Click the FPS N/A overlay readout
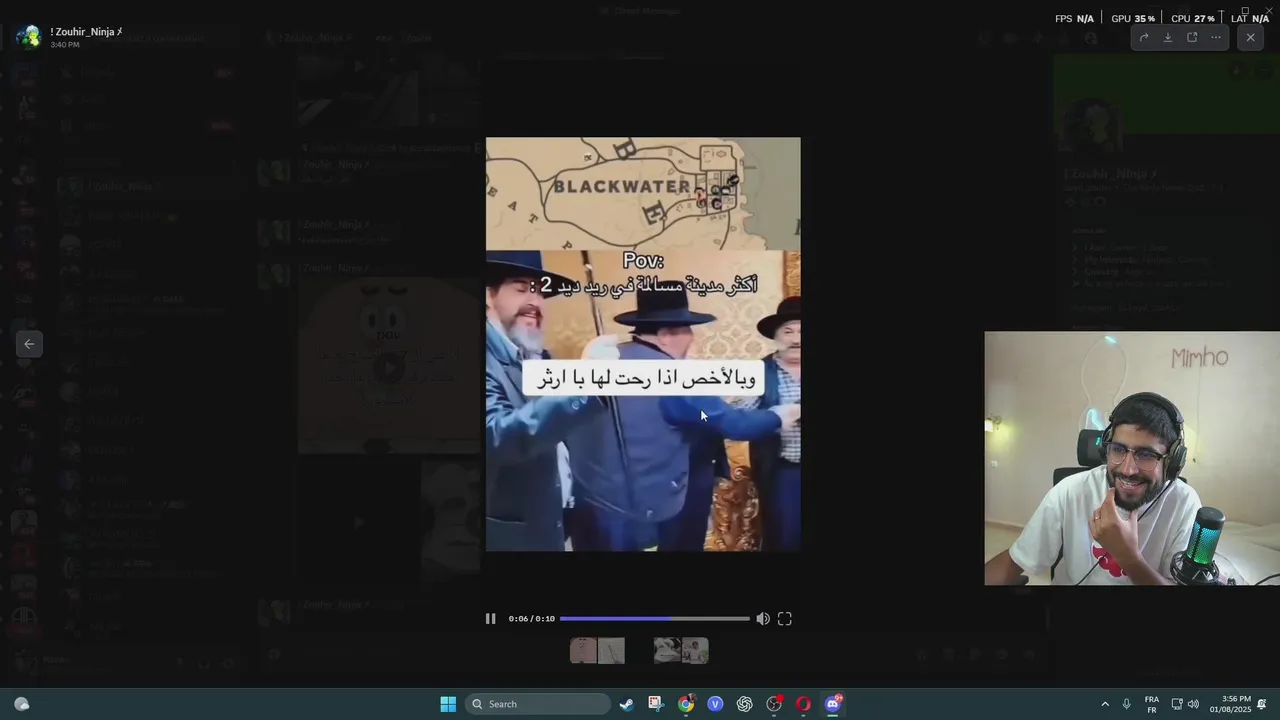 (x=1075, y=19)
